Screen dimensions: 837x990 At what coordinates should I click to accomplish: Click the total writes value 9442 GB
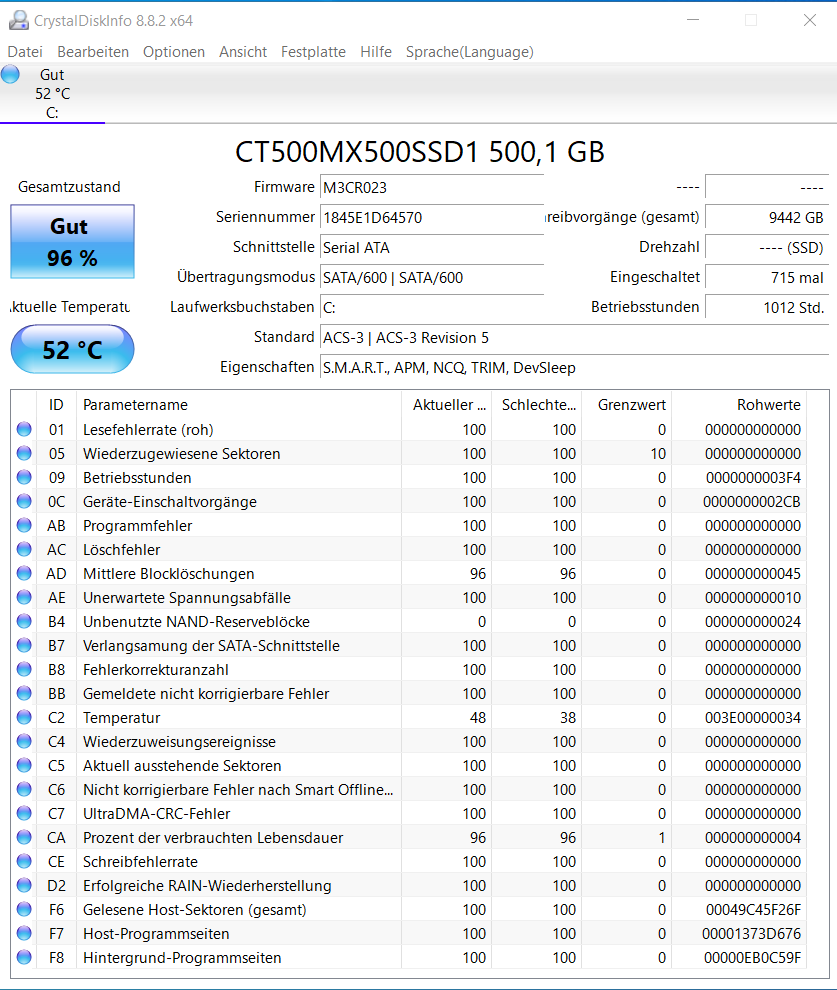[767, 218]
